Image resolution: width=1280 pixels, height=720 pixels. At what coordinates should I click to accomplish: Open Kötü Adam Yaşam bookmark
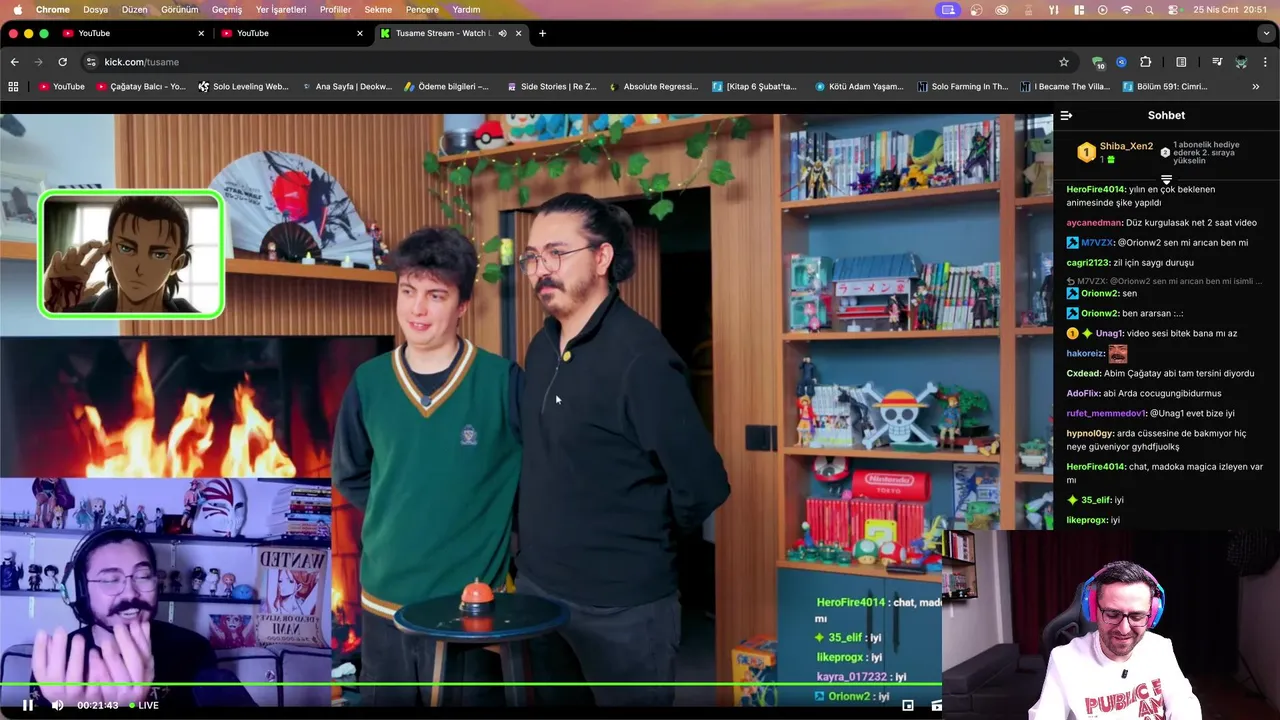click(x=859, y=87)
